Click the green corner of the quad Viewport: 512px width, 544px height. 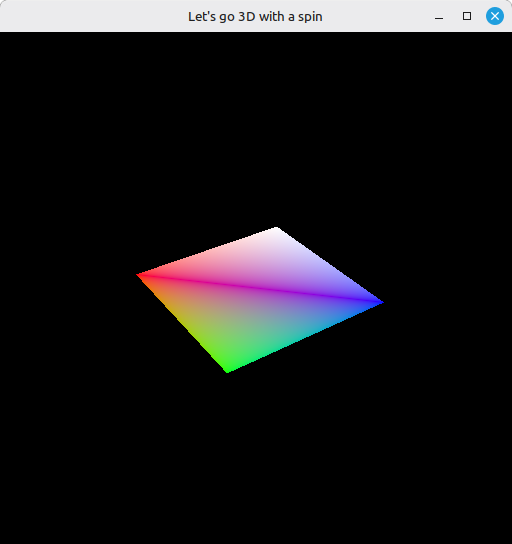pyautogui.click(x=228, y=370)
